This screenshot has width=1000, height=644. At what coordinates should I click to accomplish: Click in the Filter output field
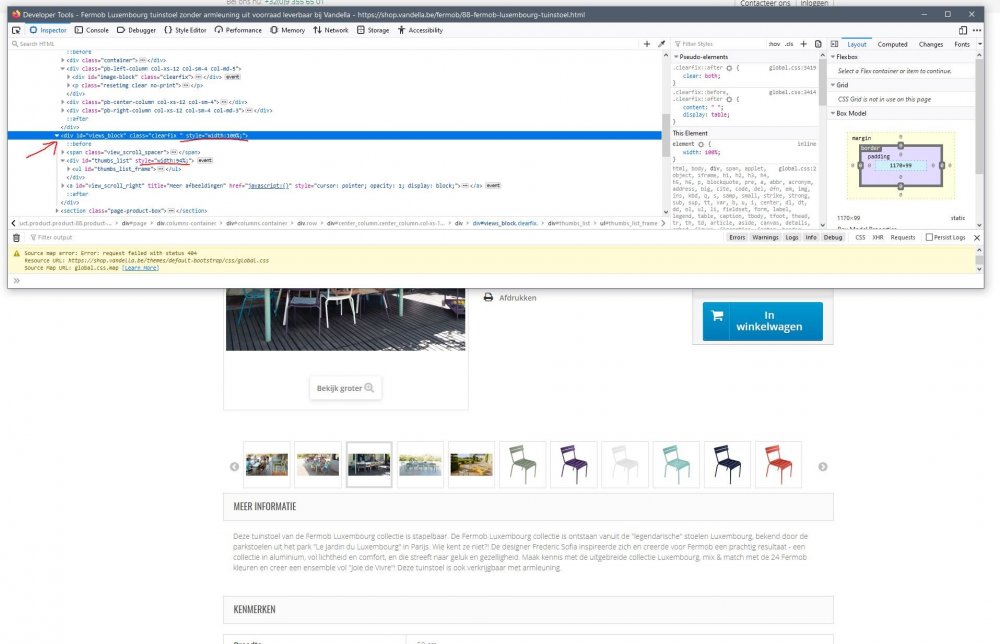(x=376, y=237)
